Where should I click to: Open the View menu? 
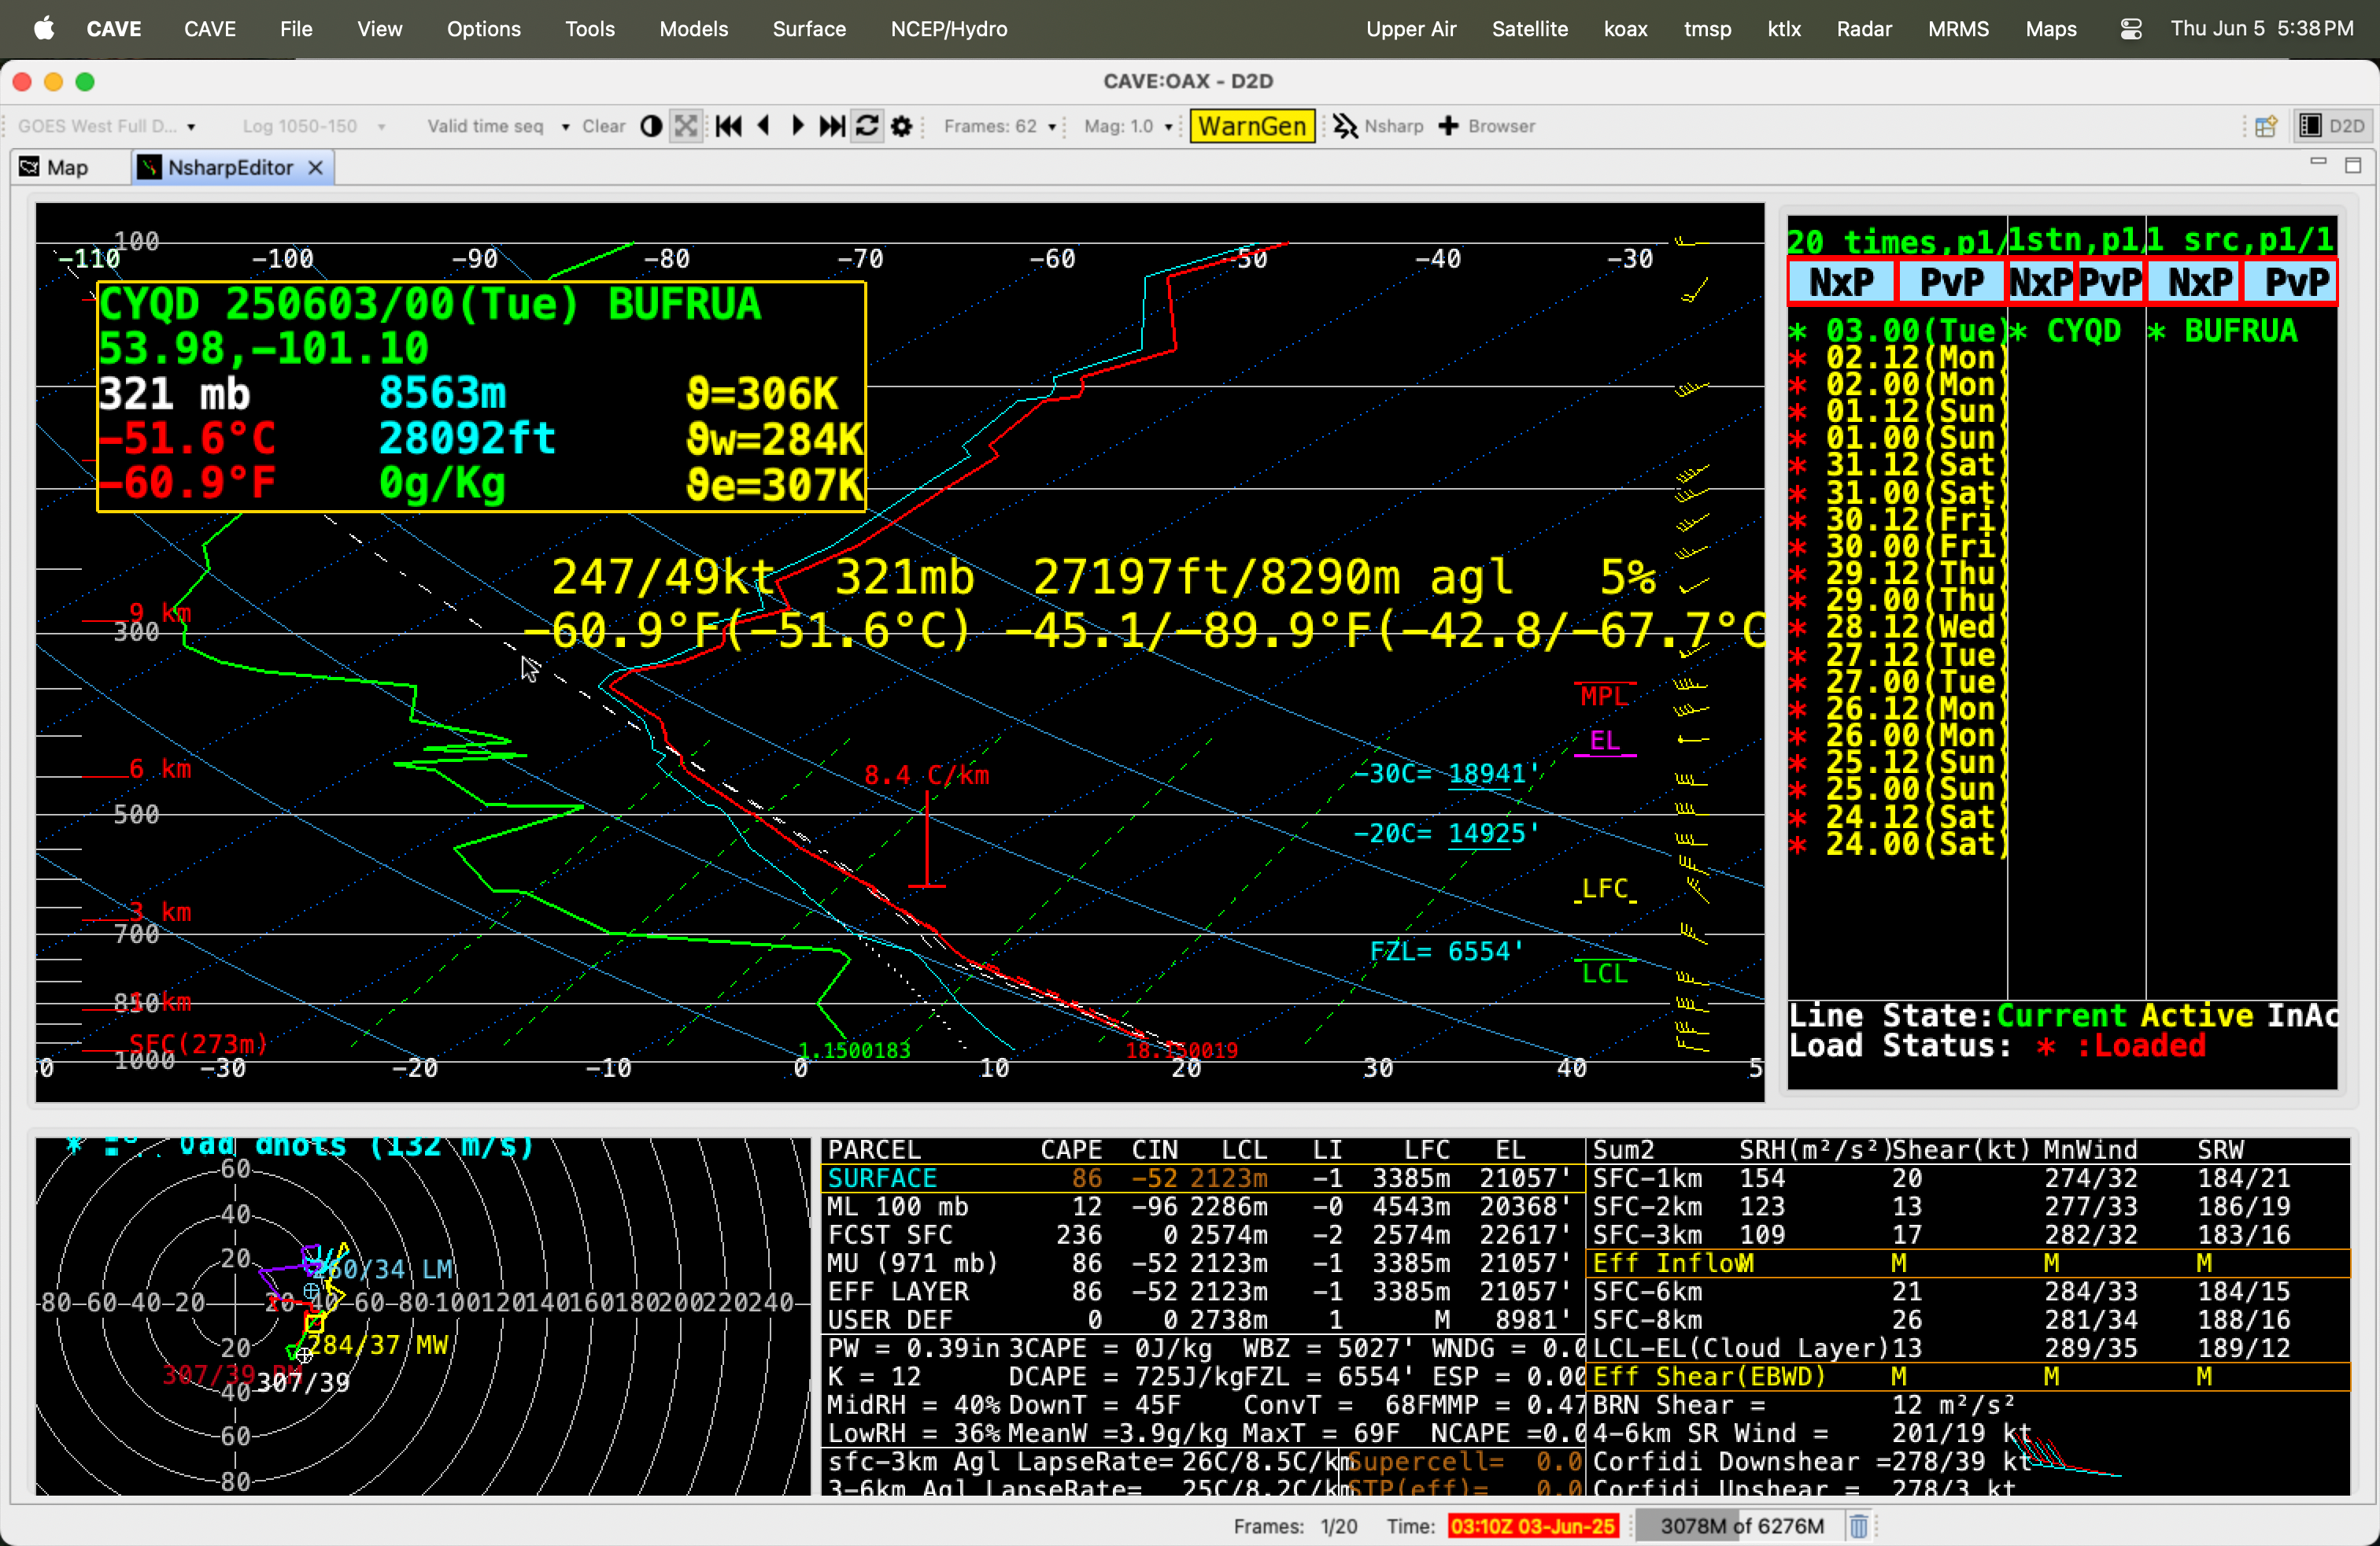380,29
